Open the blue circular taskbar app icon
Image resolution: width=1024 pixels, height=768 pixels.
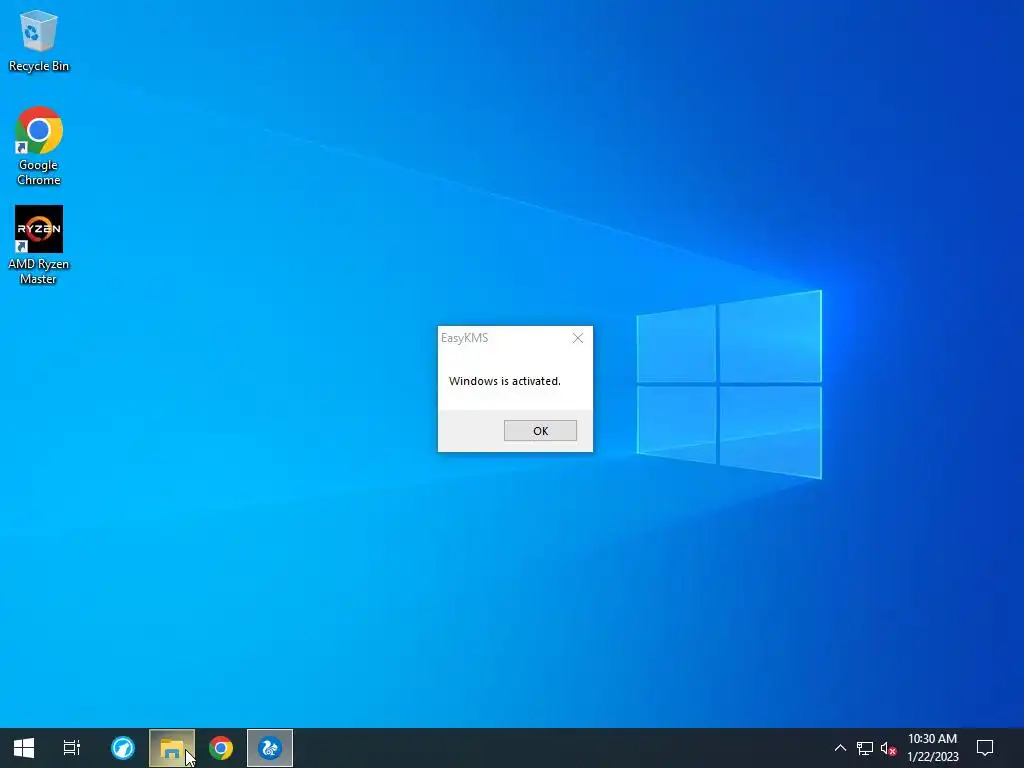click(x=123, y=748)
